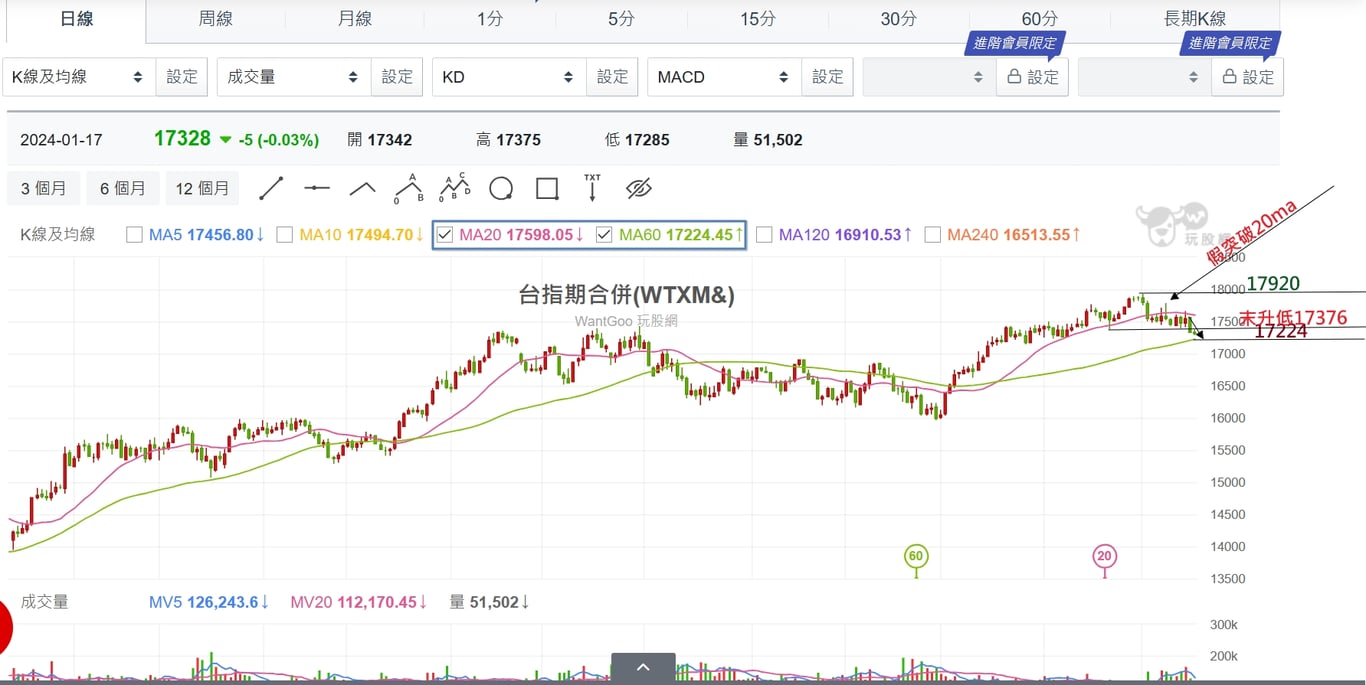Click the 60-day MA marker on chart

point(915,556)
